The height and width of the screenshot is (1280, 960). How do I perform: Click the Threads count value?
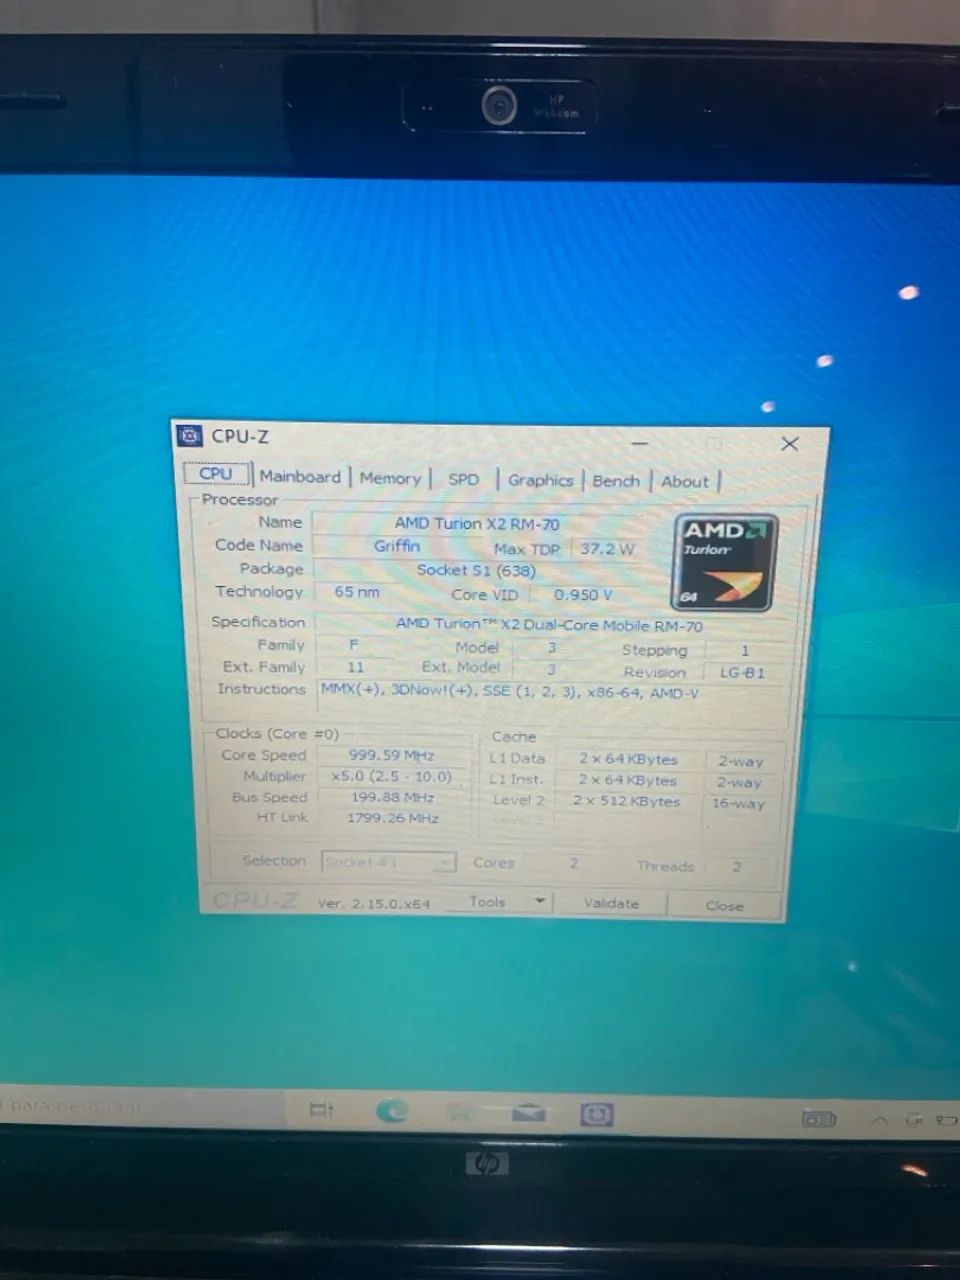coord(737,867)
